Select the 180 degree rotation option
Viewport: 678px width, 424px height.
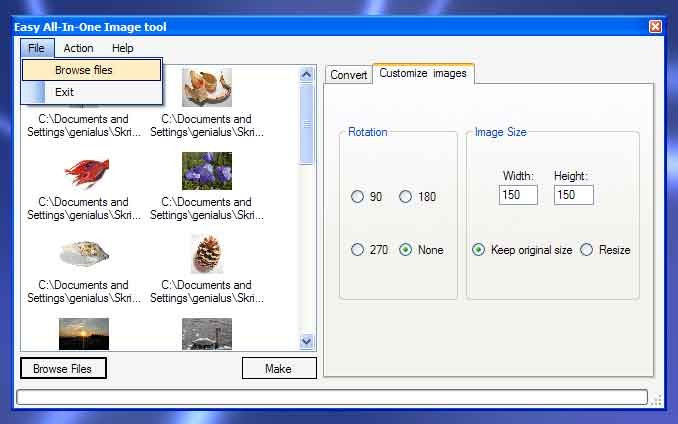pos(417,197)
